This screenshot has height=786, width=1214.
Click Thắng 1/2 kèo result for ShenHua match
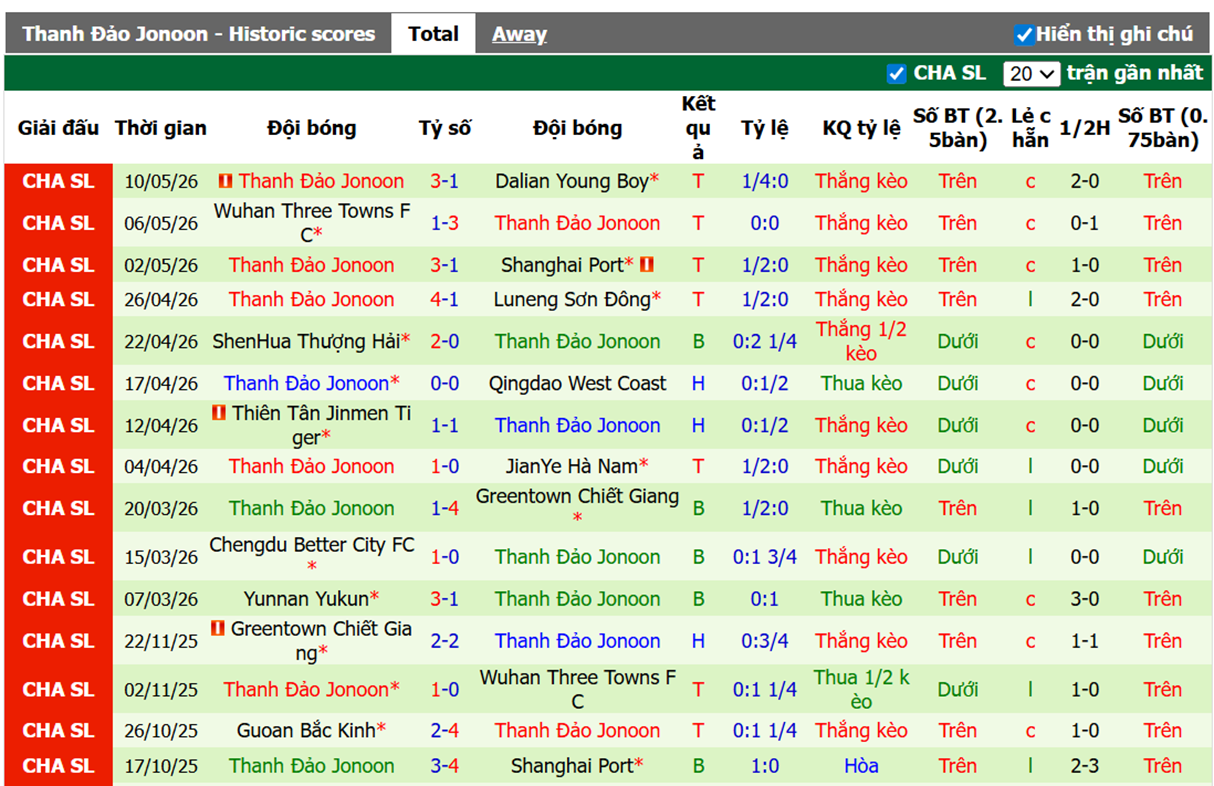pos(861,341)
